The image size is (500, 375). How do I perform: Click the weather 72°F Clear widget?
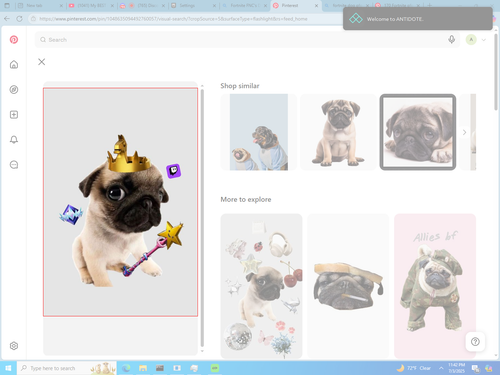[414, 368]
